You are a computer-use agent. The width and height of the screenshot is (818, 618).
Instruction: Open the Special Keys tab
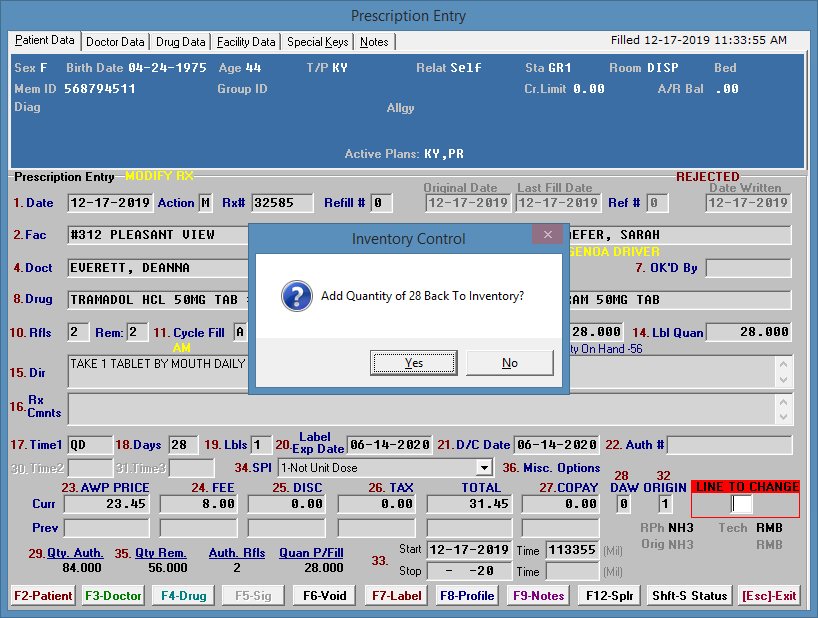317,42
